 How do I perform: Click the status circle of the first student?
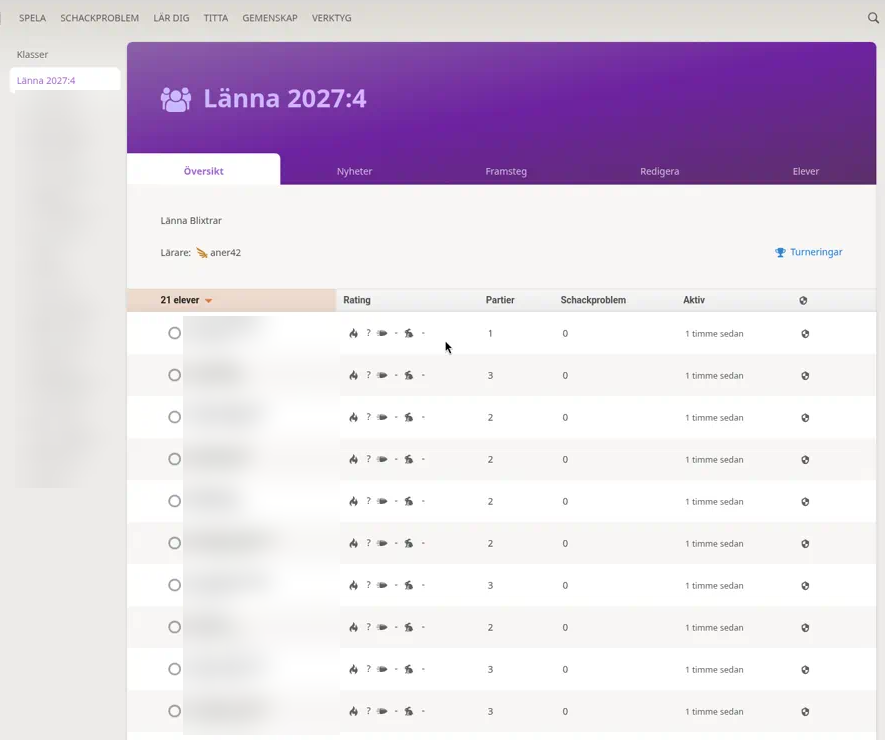point(174,333)
